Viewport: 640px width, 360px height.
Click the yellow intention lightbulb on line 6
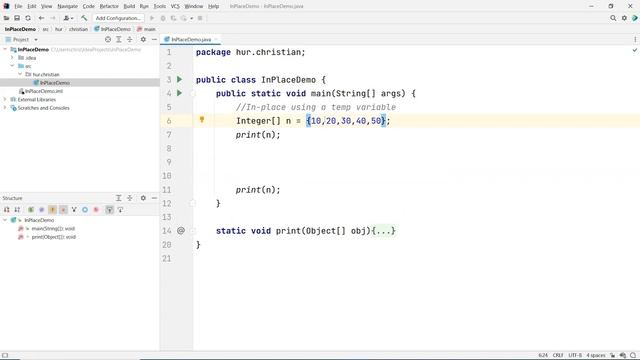tap(202, 120)
